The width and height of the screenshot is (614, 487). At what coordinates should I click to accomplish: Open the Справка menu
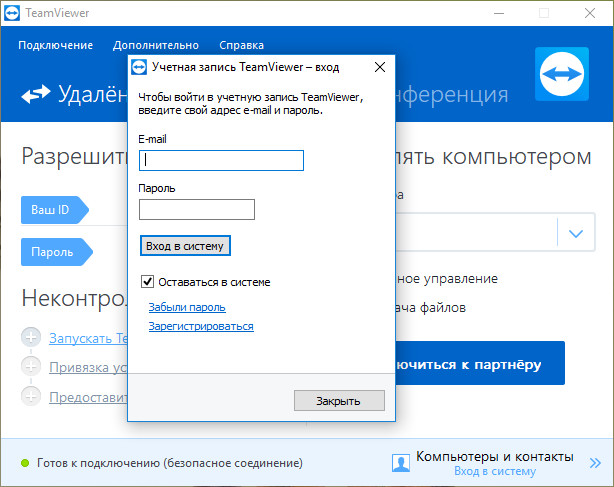pos(241,45)
